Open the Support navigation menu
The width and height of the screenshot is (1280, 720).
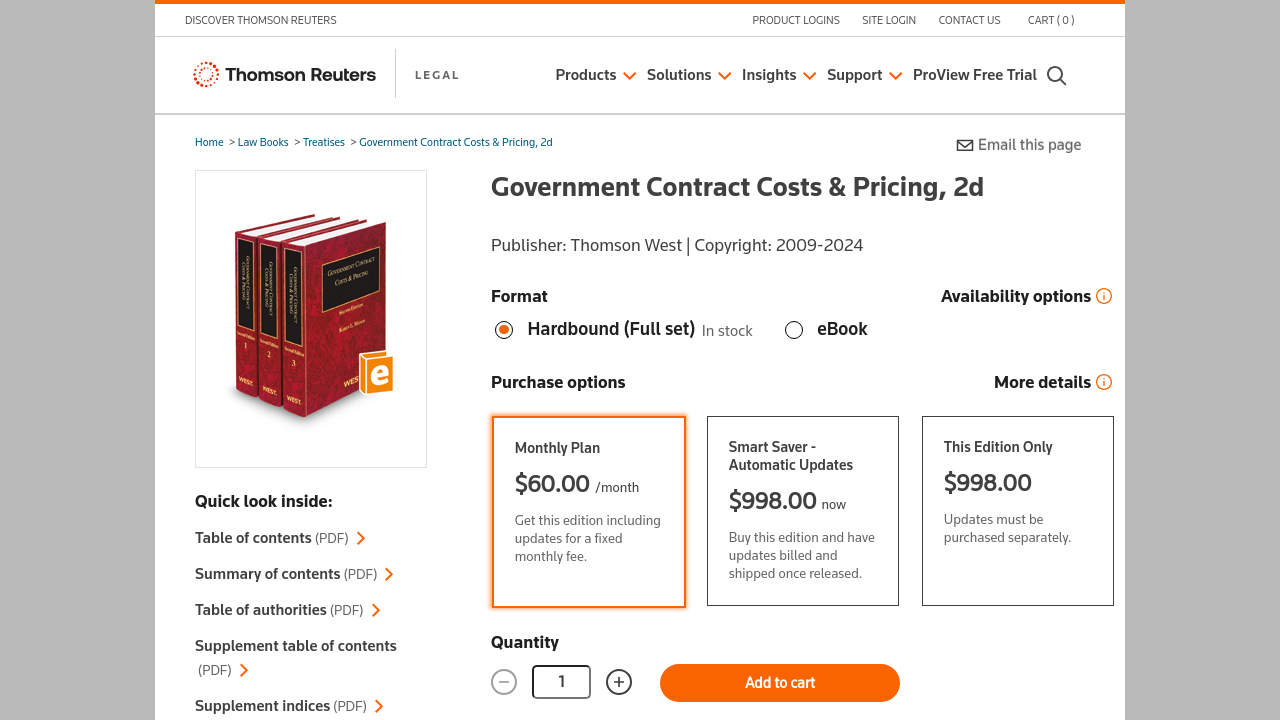point(864,75)
